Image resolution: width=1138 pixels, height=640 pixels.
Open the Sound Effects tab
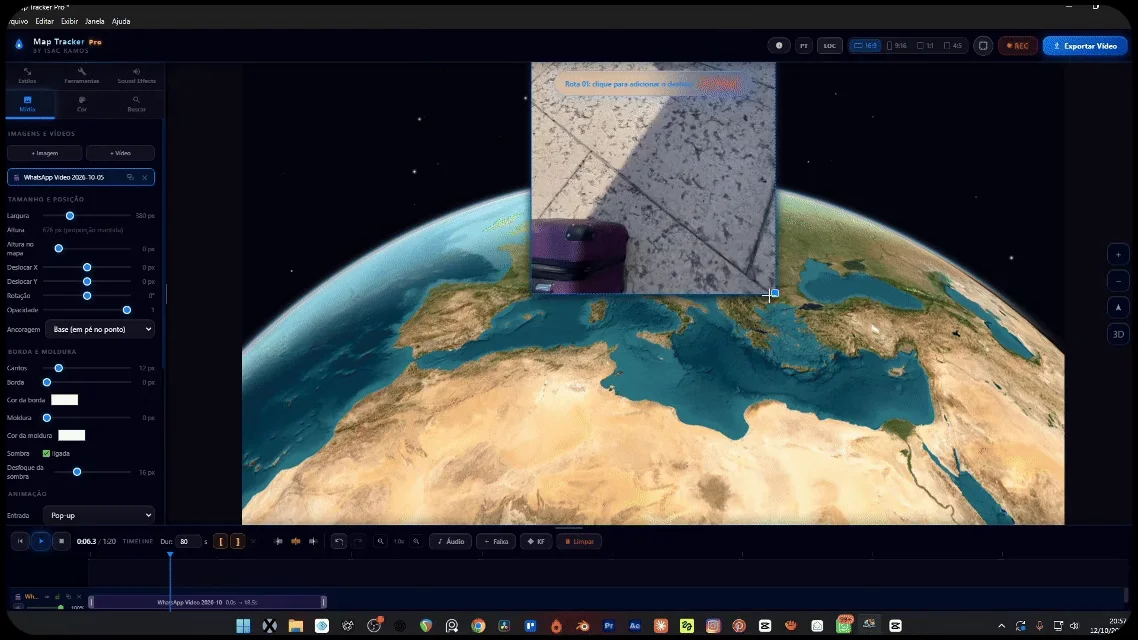click(x=136, y=75)
